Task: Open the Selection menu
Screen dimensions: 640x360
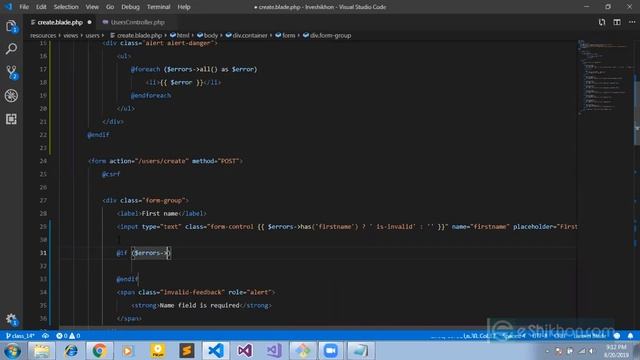Action: coord(66,7)
